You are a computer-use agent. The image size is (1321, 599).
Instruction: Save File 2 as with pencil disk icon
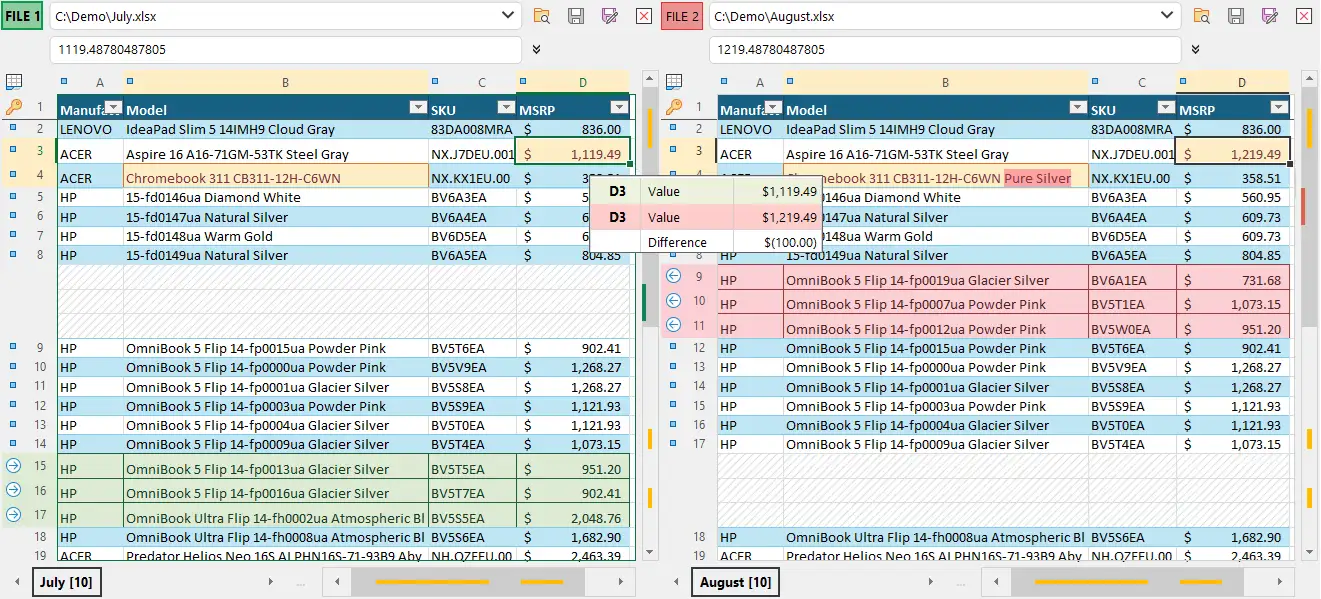coord(1270,16)
